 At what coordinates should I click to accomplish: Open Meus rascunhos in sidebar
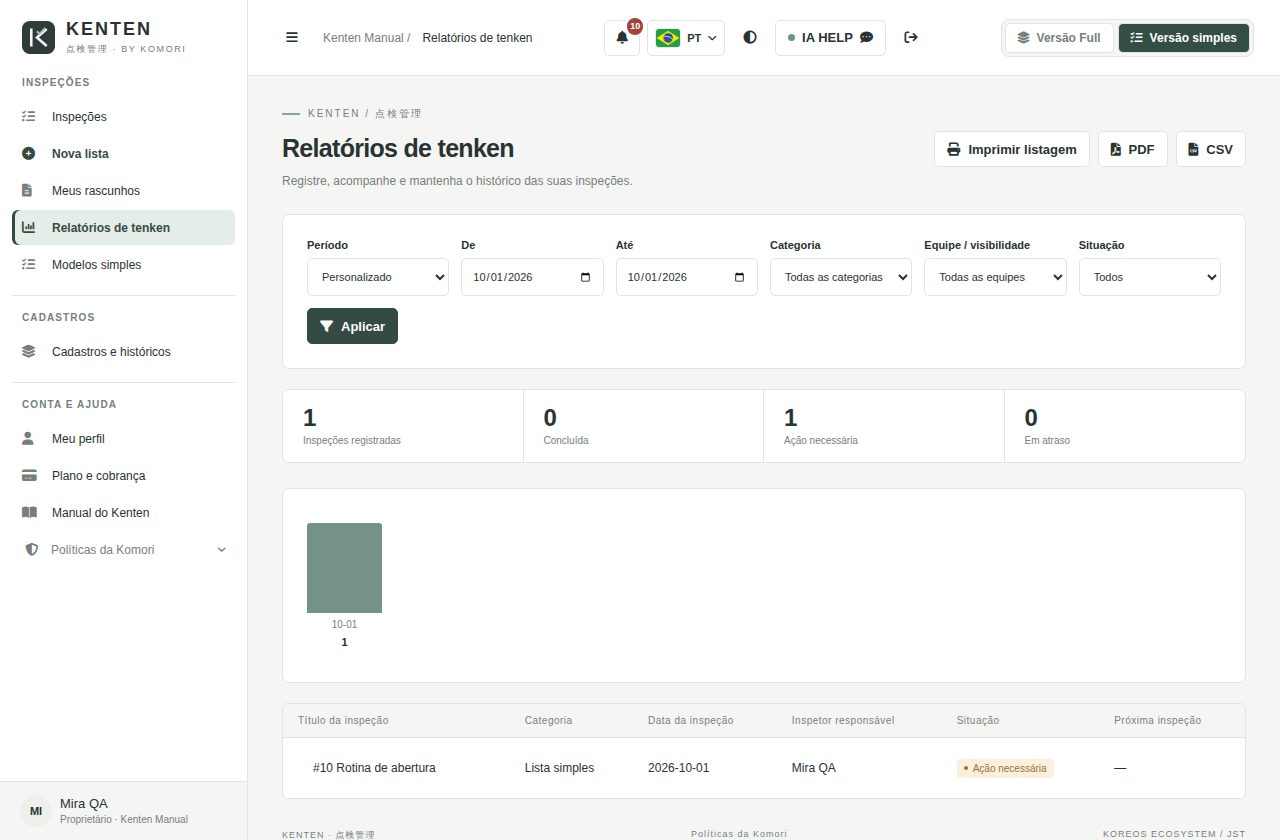[124, 191]
